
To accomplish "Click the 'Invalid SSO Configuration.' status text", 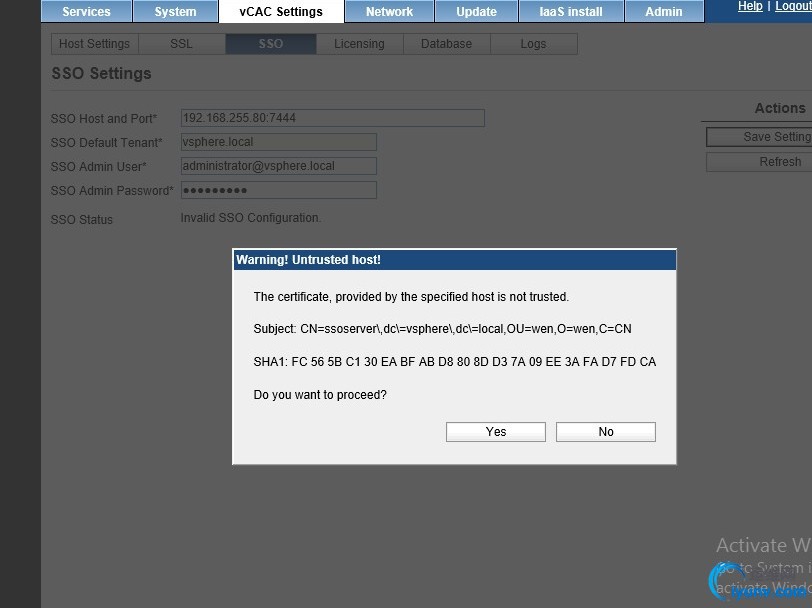I will (251, 218).
